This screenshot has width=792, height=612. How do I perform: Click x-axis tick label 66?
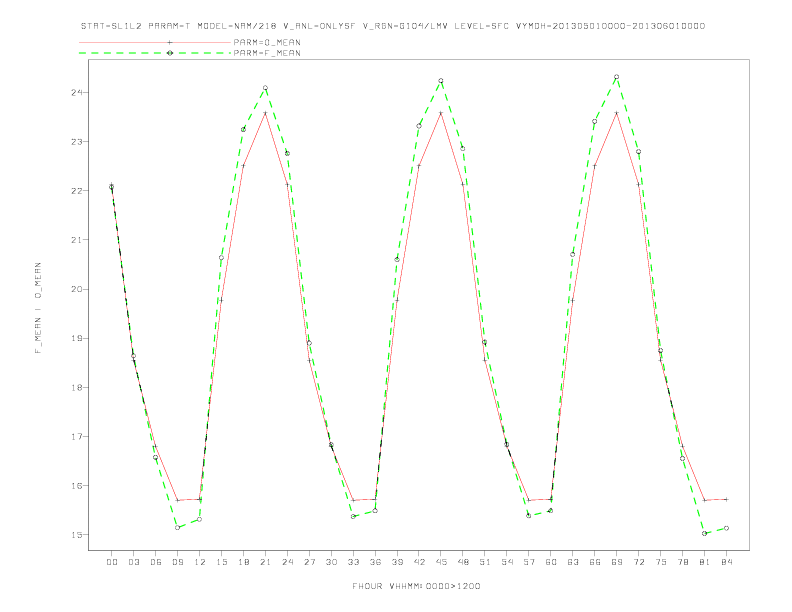point(595,562)
